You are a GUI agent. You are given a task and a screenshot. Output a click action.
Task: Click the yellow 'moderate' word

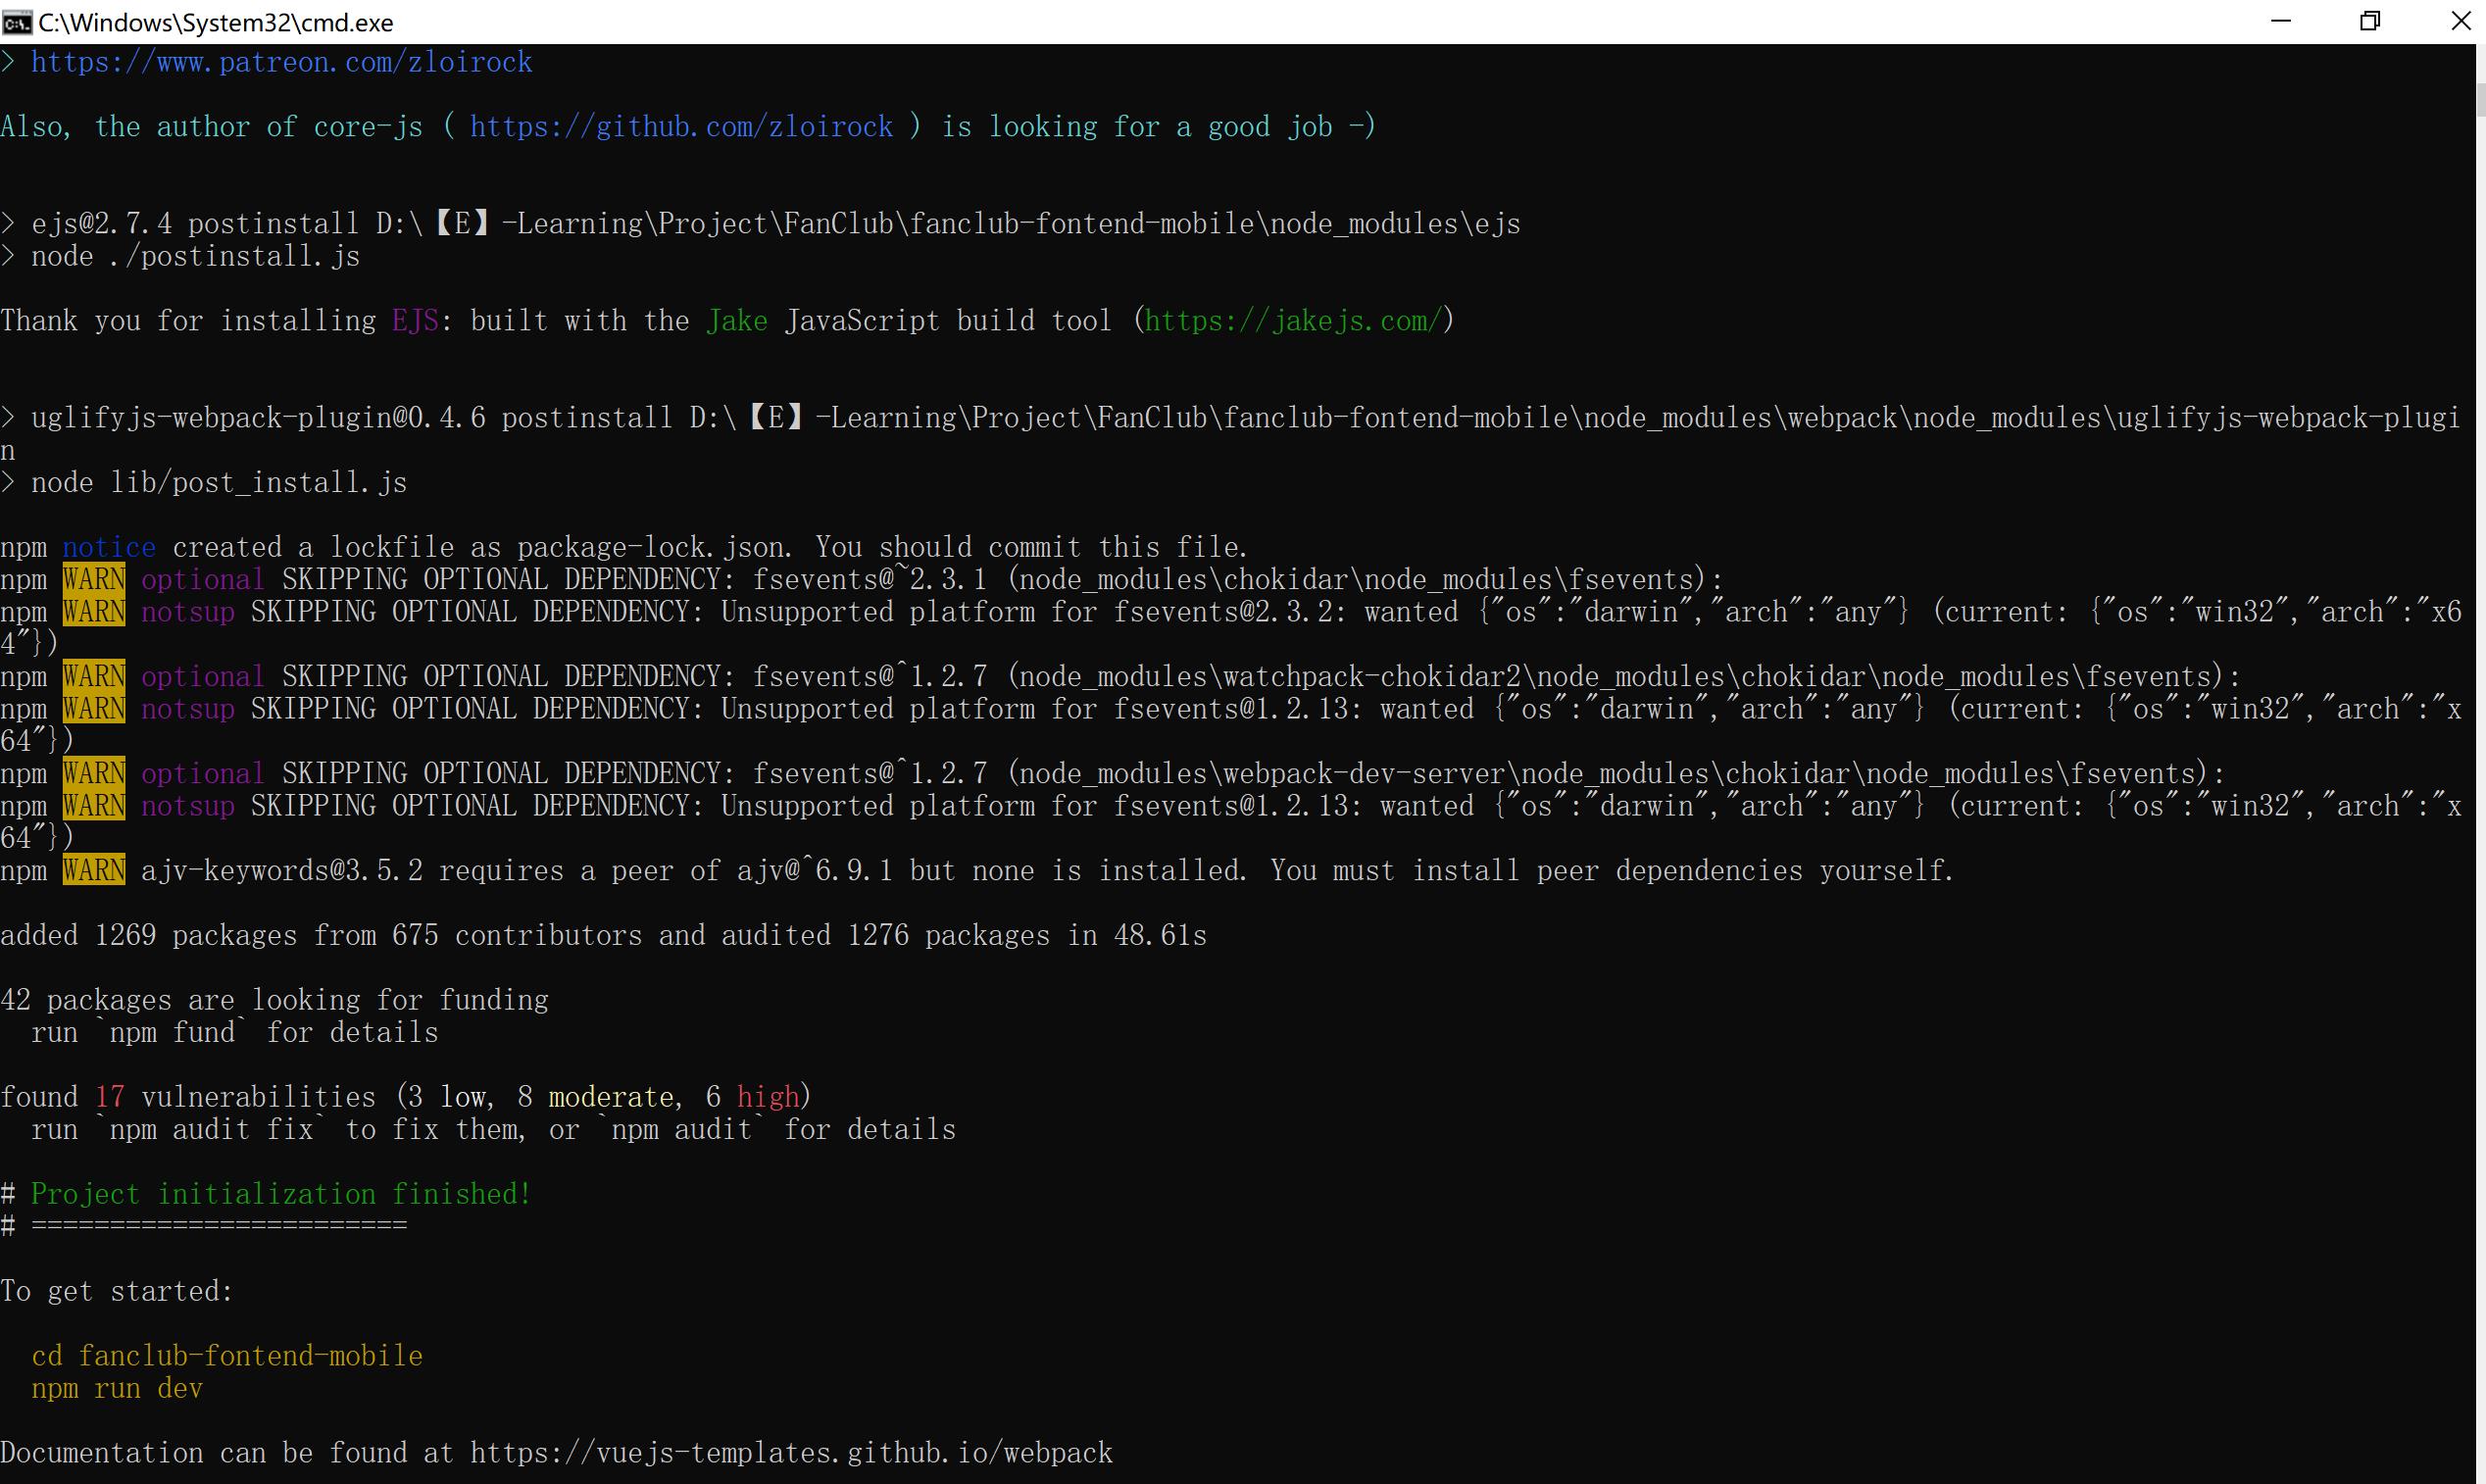point(611,1097)
